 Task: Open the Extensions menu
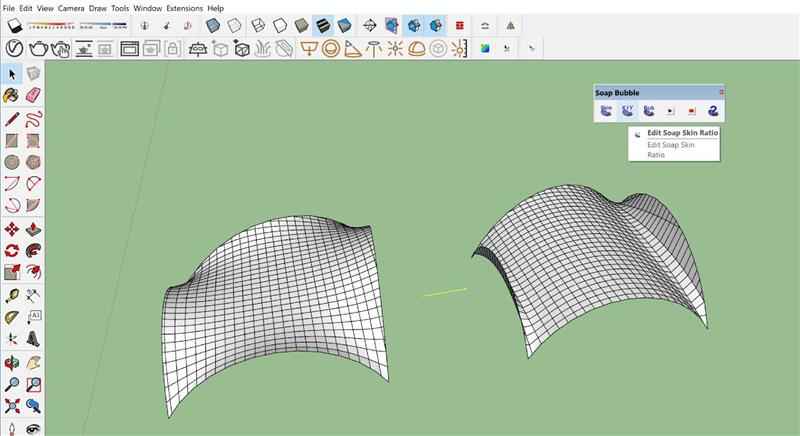pyautogui.click(x=185, y=8)
